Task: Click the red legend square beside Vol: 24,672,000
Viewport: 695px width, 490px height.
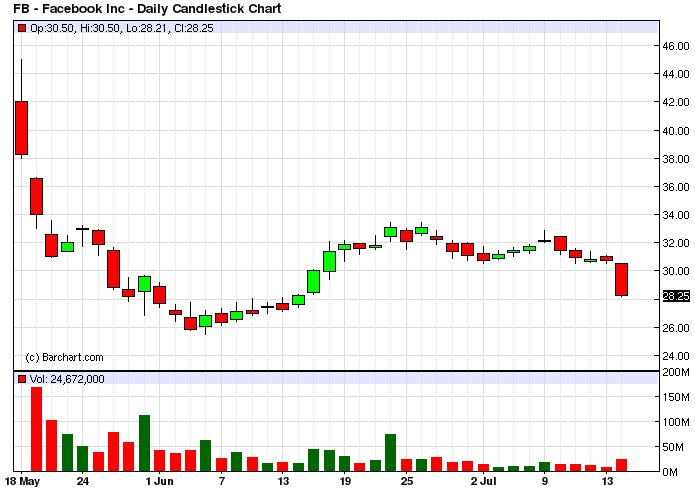Action: click(x=22, y=379)
